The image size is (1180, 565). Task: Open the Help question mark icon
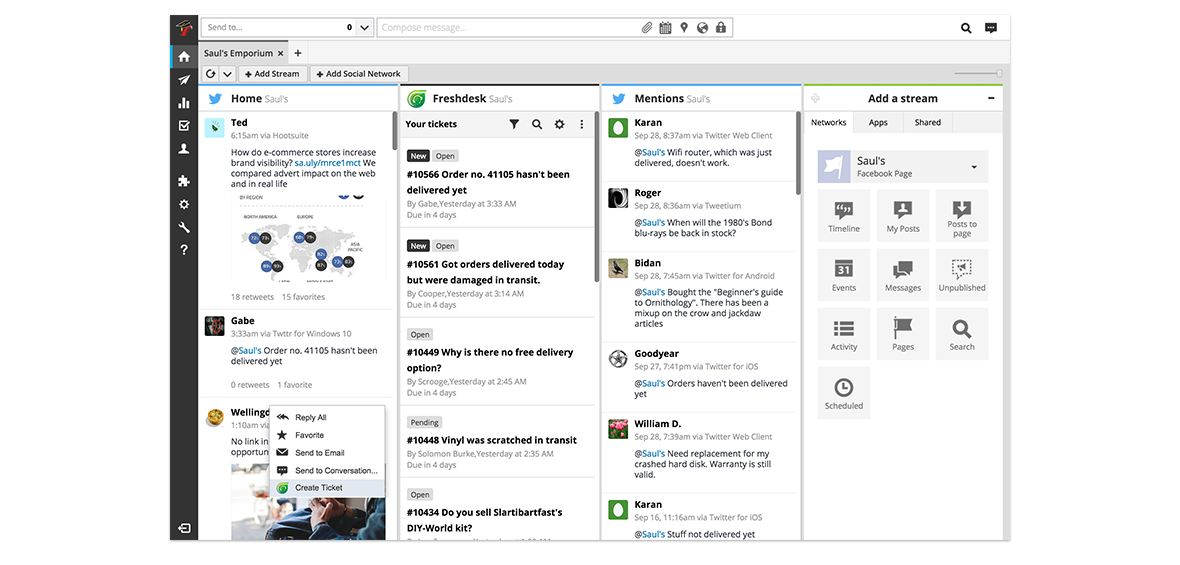184,250
